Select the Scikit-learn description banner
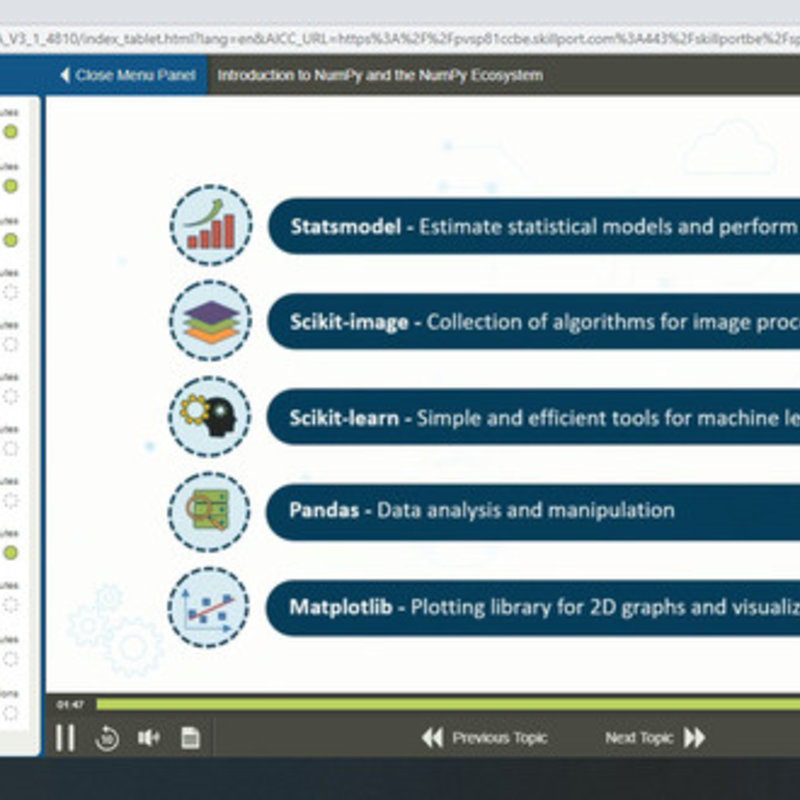 point(534,417)
